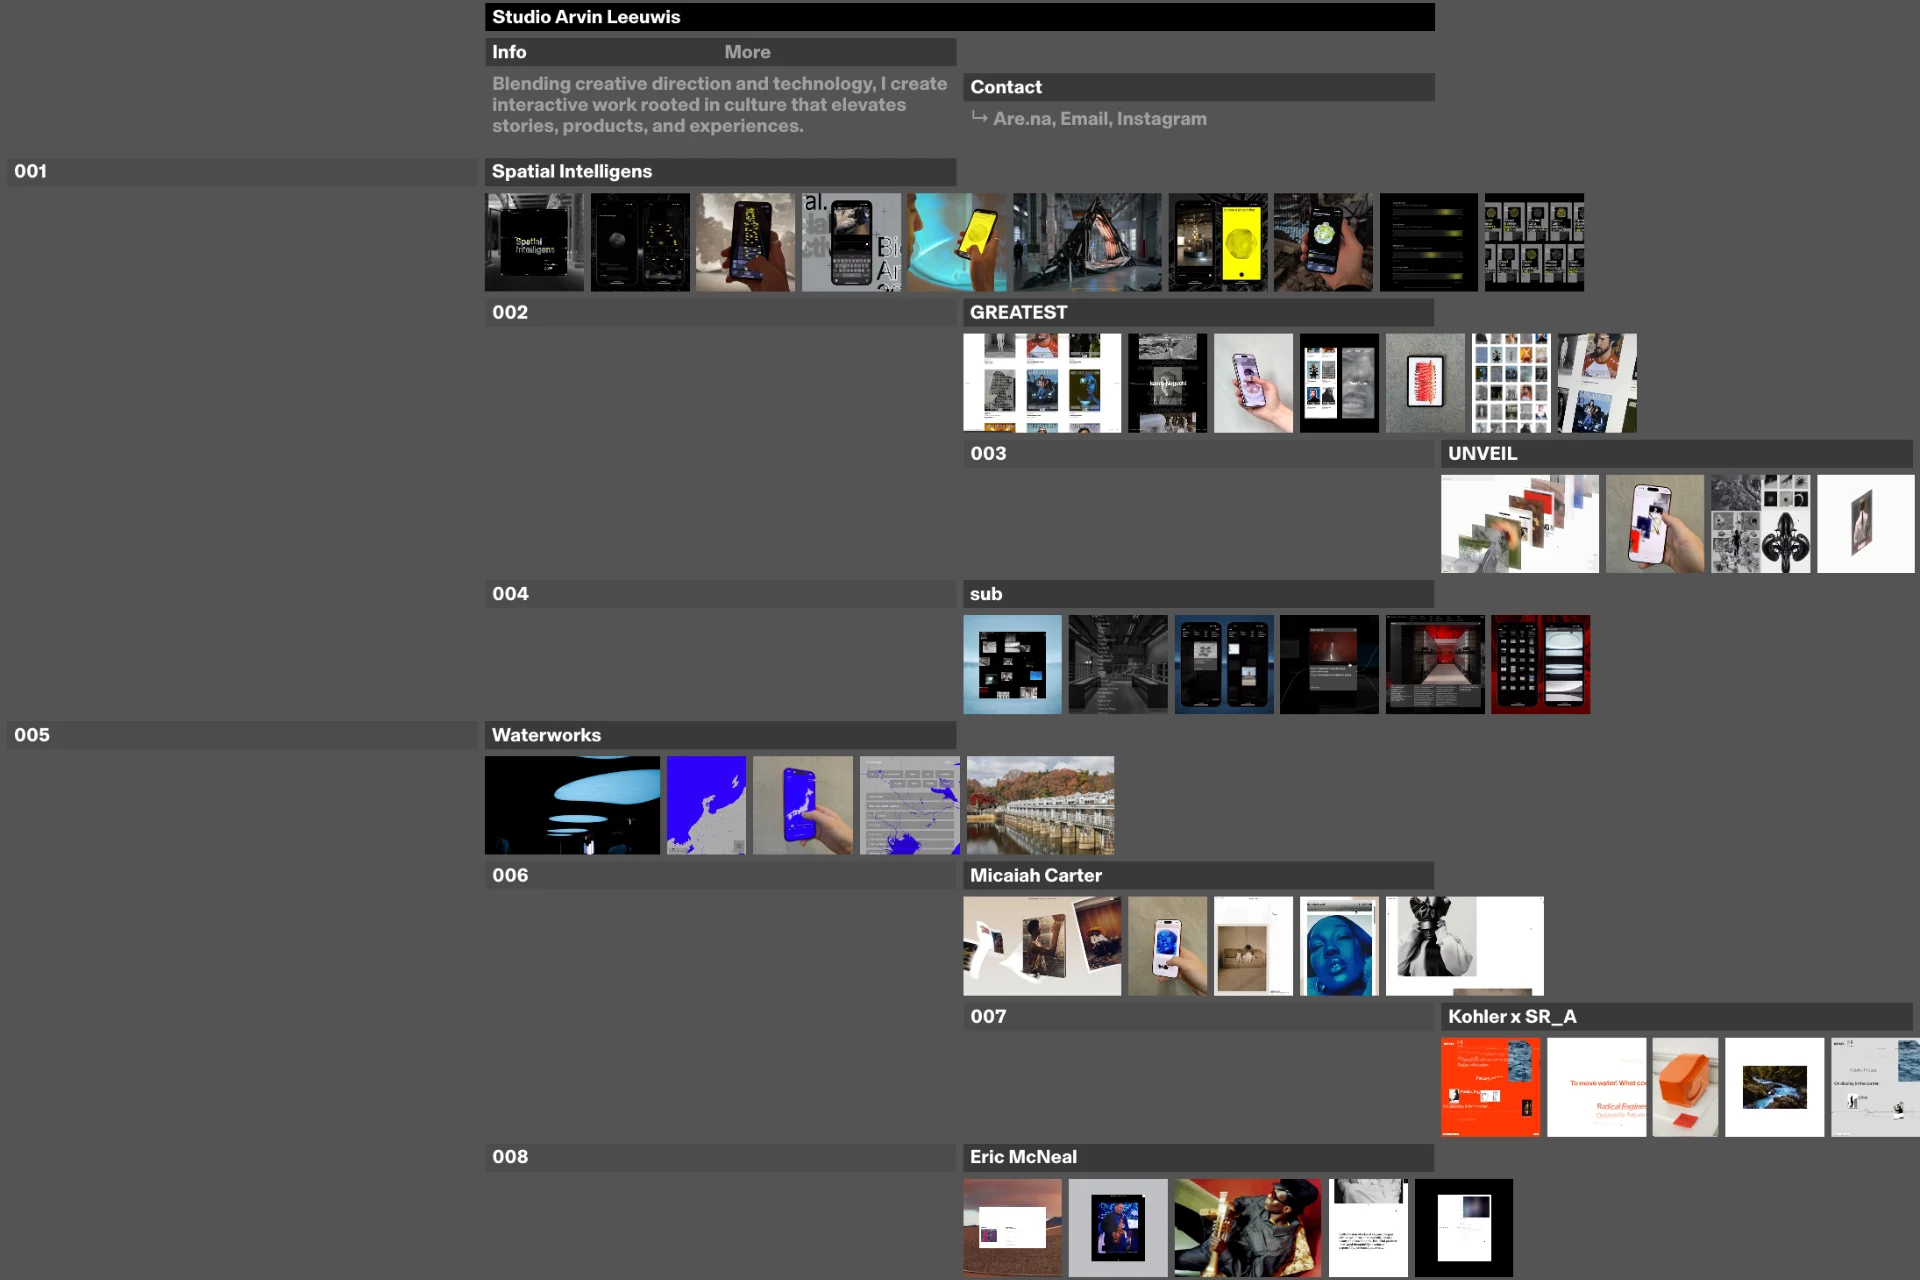Click the Studio Arvin Leeuwis header
Viewport: 1920px width, 1280px height.
click(x=587, y=16)
